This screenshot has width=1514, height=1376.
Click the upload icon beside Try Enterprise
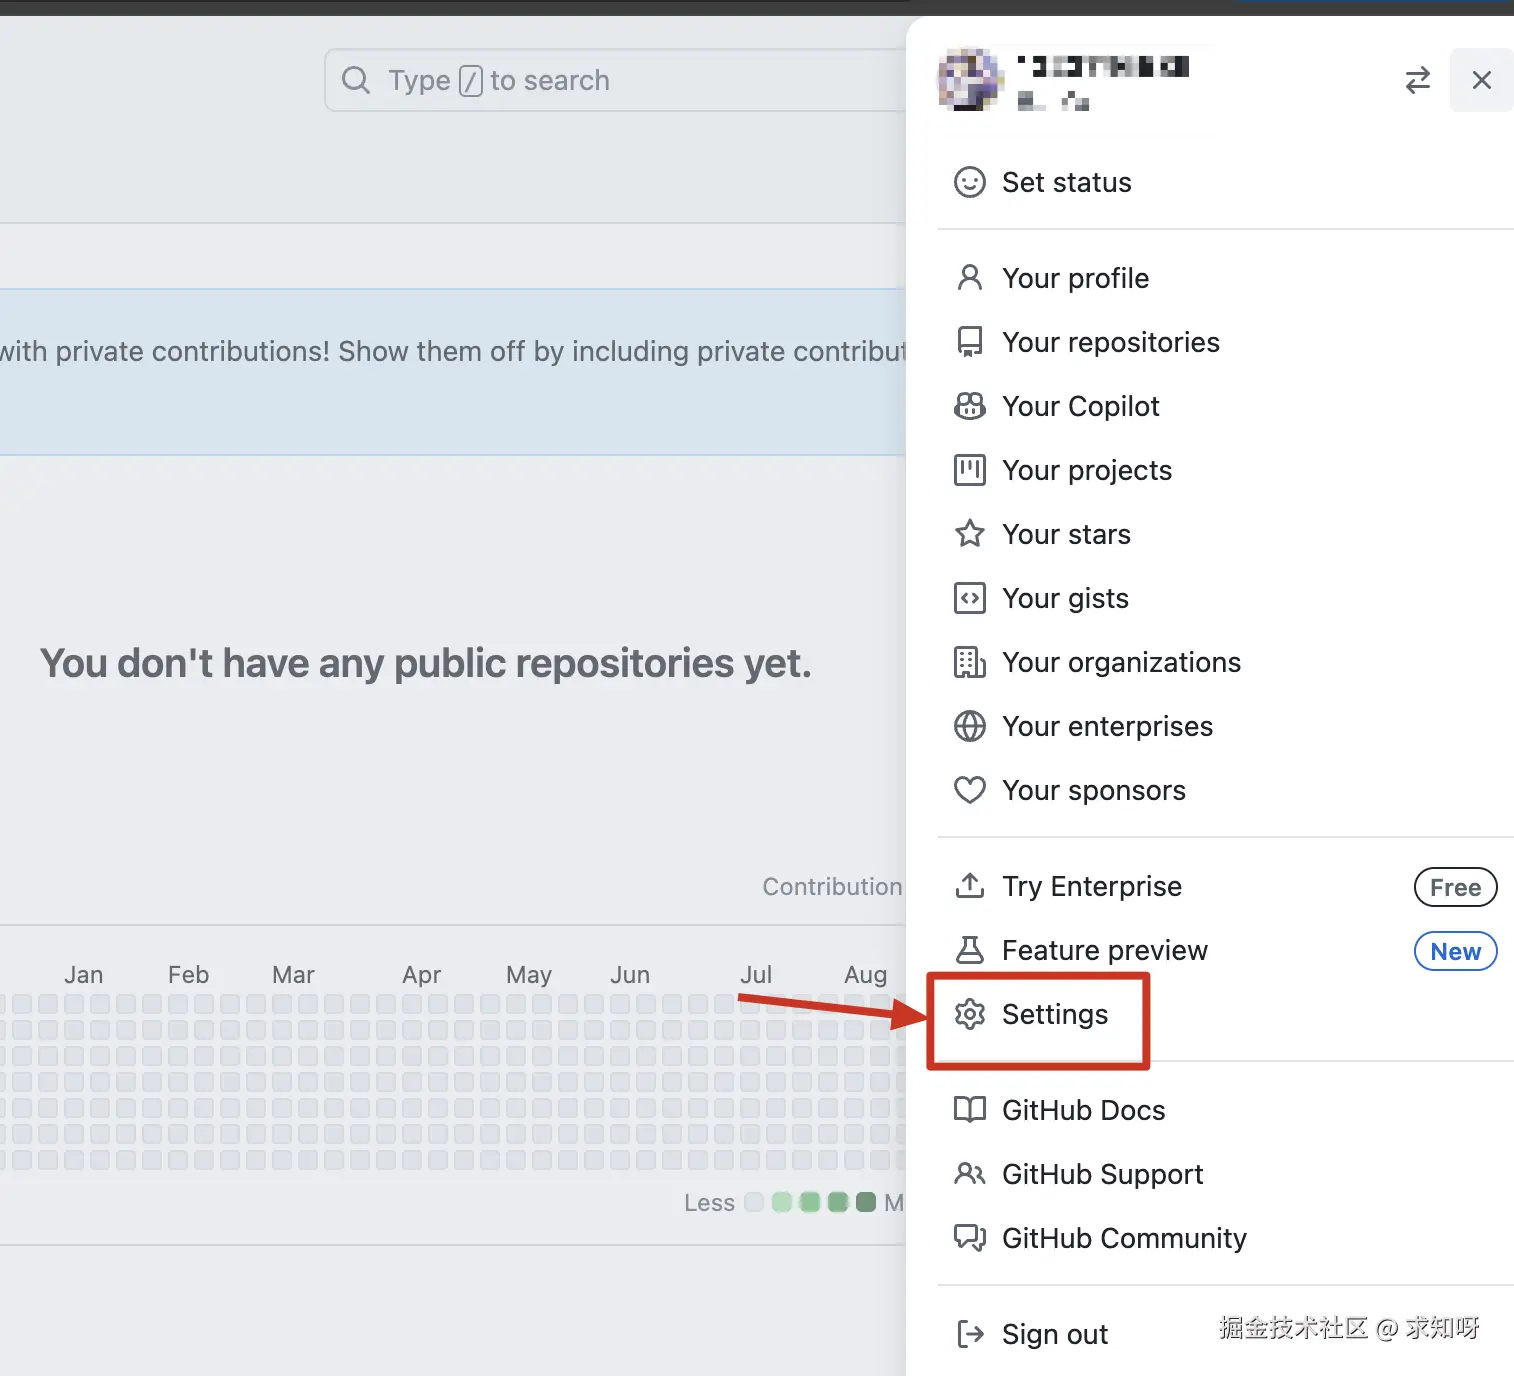coord(969,886)
